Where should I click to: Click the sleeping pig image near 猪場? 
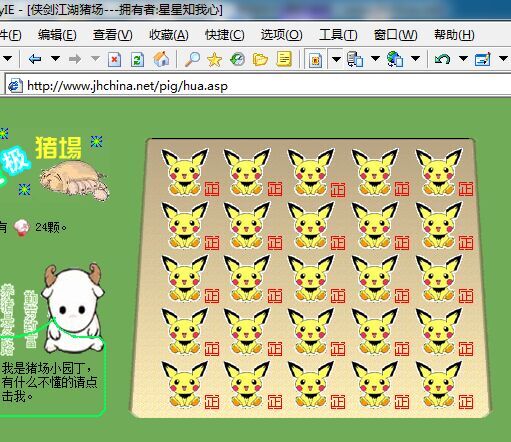tap(75, 181)
